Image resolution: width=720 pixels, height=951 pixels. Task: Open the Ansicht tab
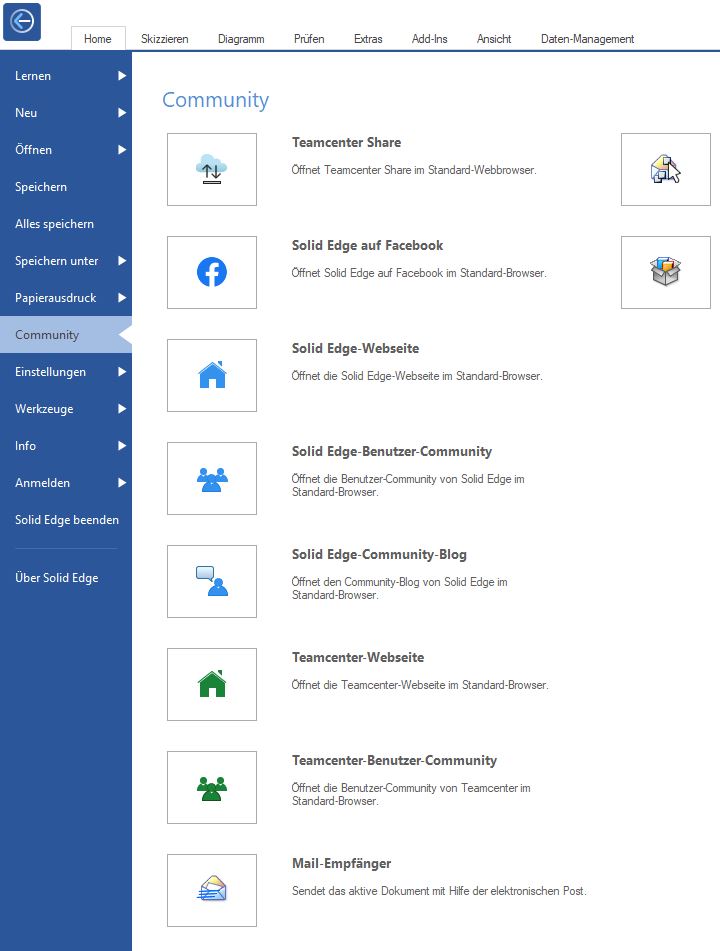point(494,39)
